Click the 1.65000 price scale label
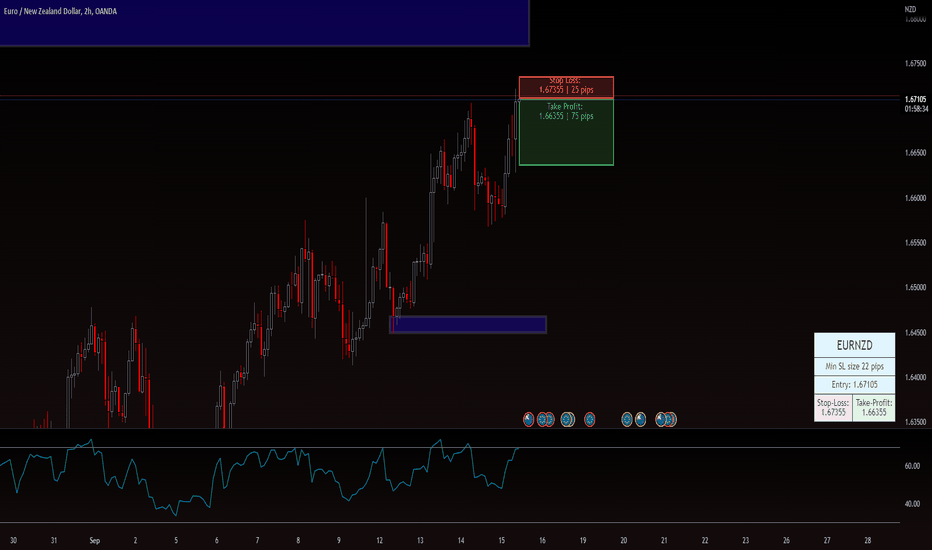 pyautogui.click(x=915, y=287)
